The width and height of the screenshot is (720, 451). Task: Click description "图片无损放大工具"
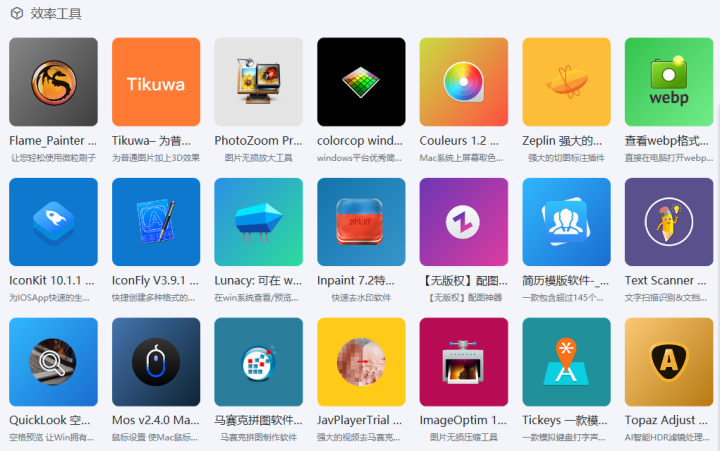pyautogui.click(x=259, y=158)
